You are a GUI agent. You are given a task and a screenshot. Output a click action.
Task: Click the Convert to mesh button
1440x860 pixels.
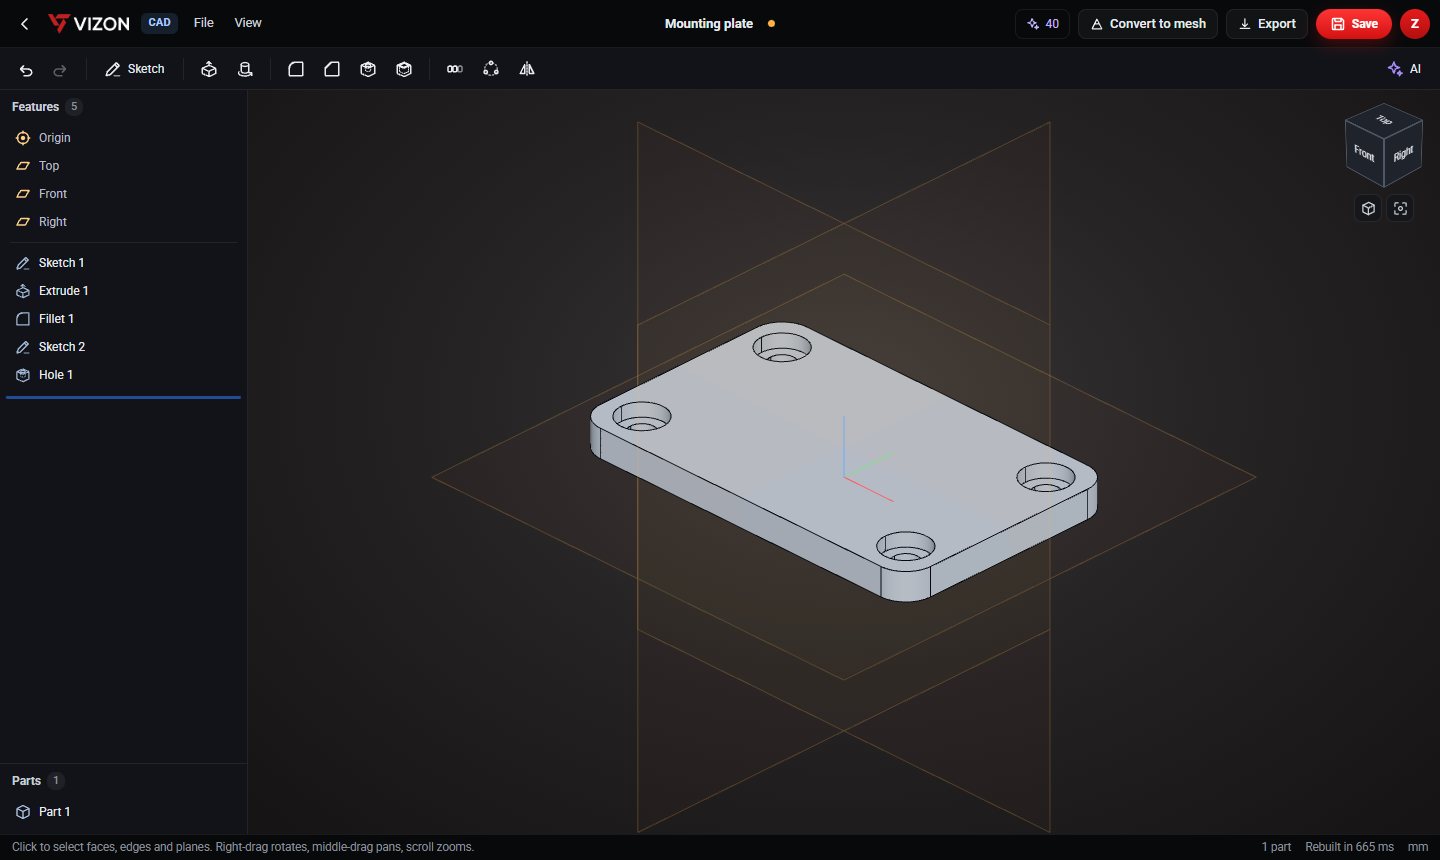tap(1148, 24)
